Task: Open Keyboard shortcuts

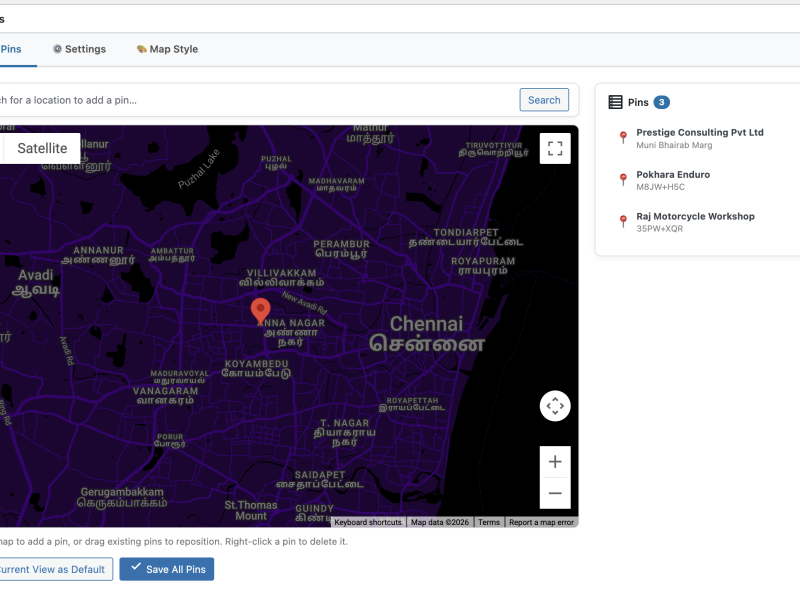Action: [x=366, y=522]
